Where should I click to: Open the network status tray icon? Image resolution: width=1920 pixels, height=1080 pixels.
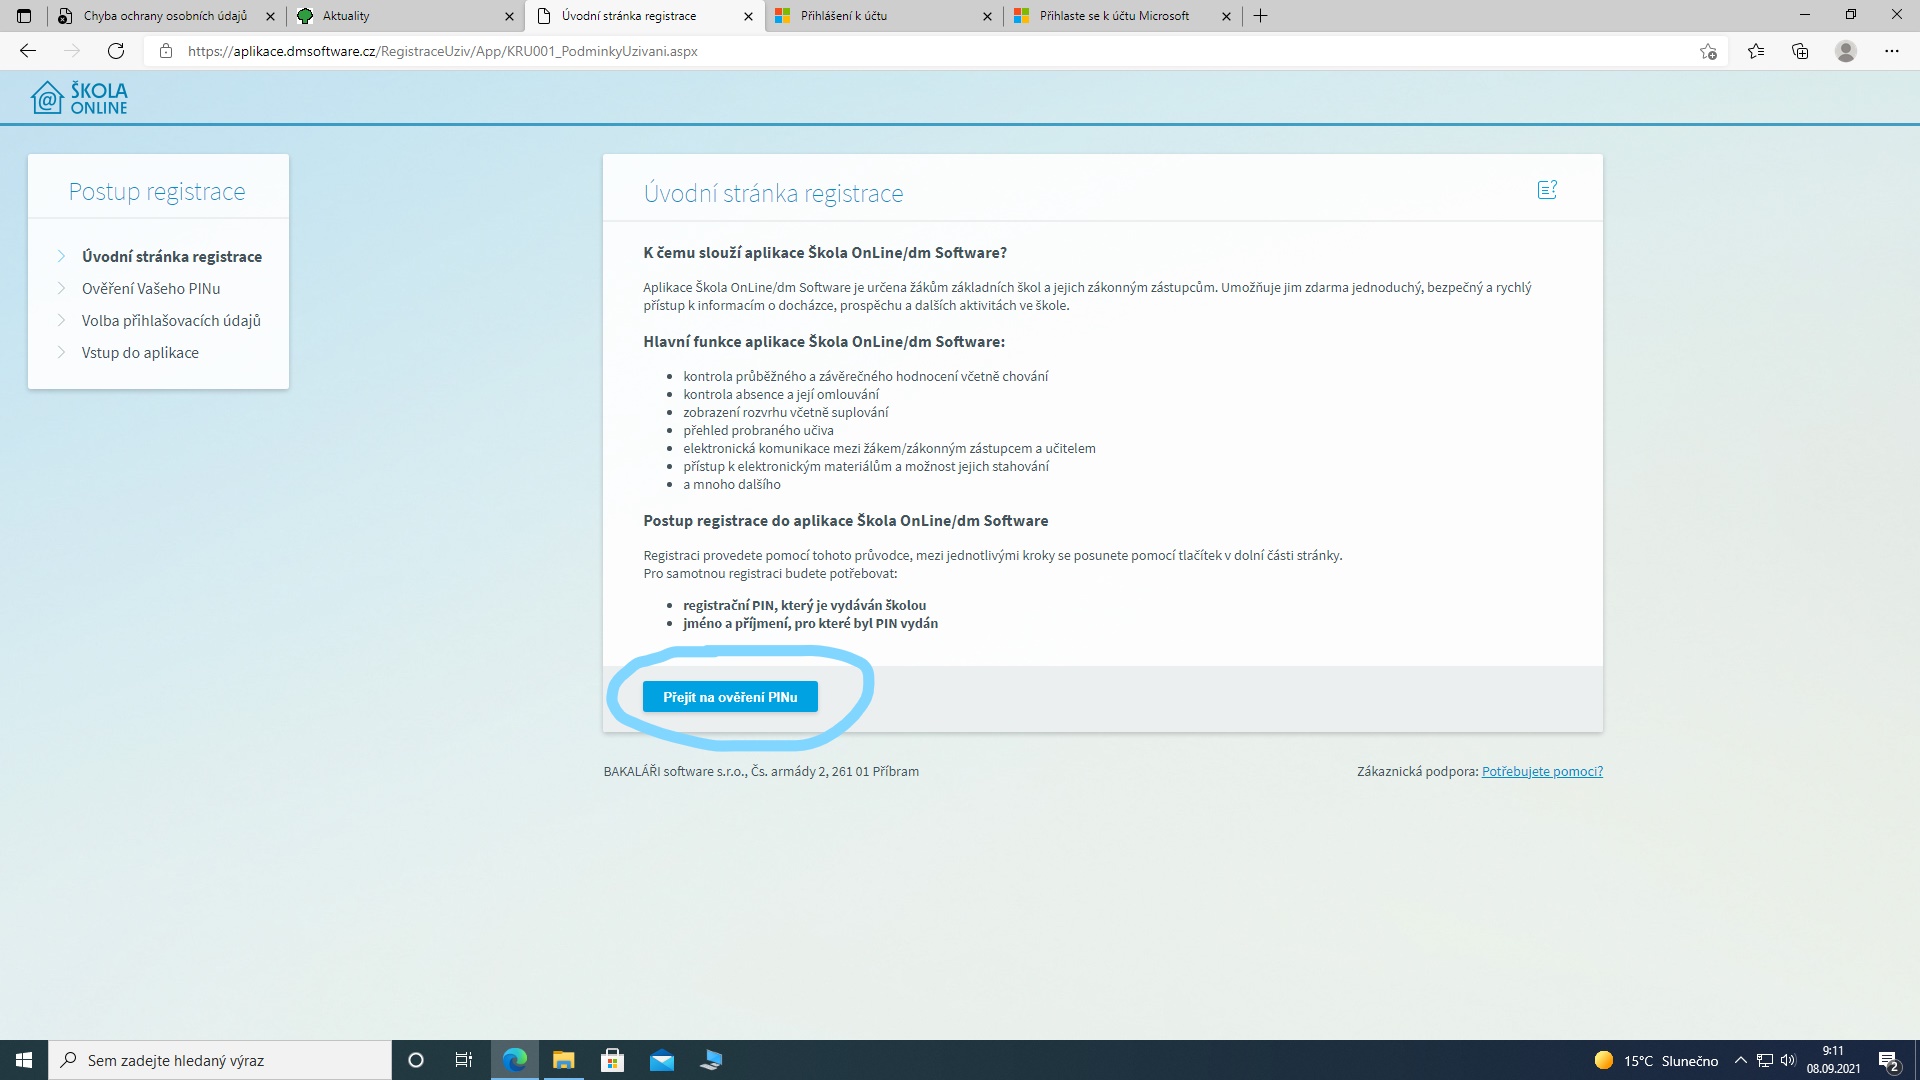click(1765, 1060)
